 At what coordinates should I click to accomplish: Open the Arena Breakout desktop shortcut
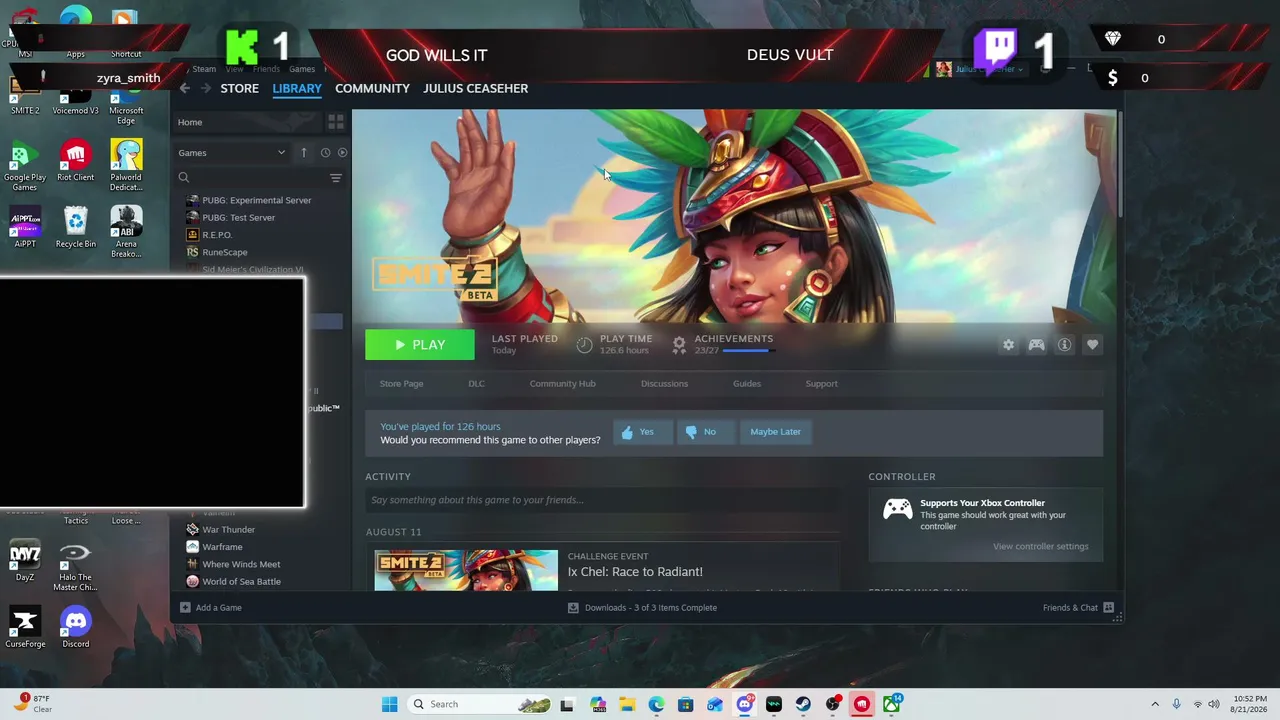126,232
